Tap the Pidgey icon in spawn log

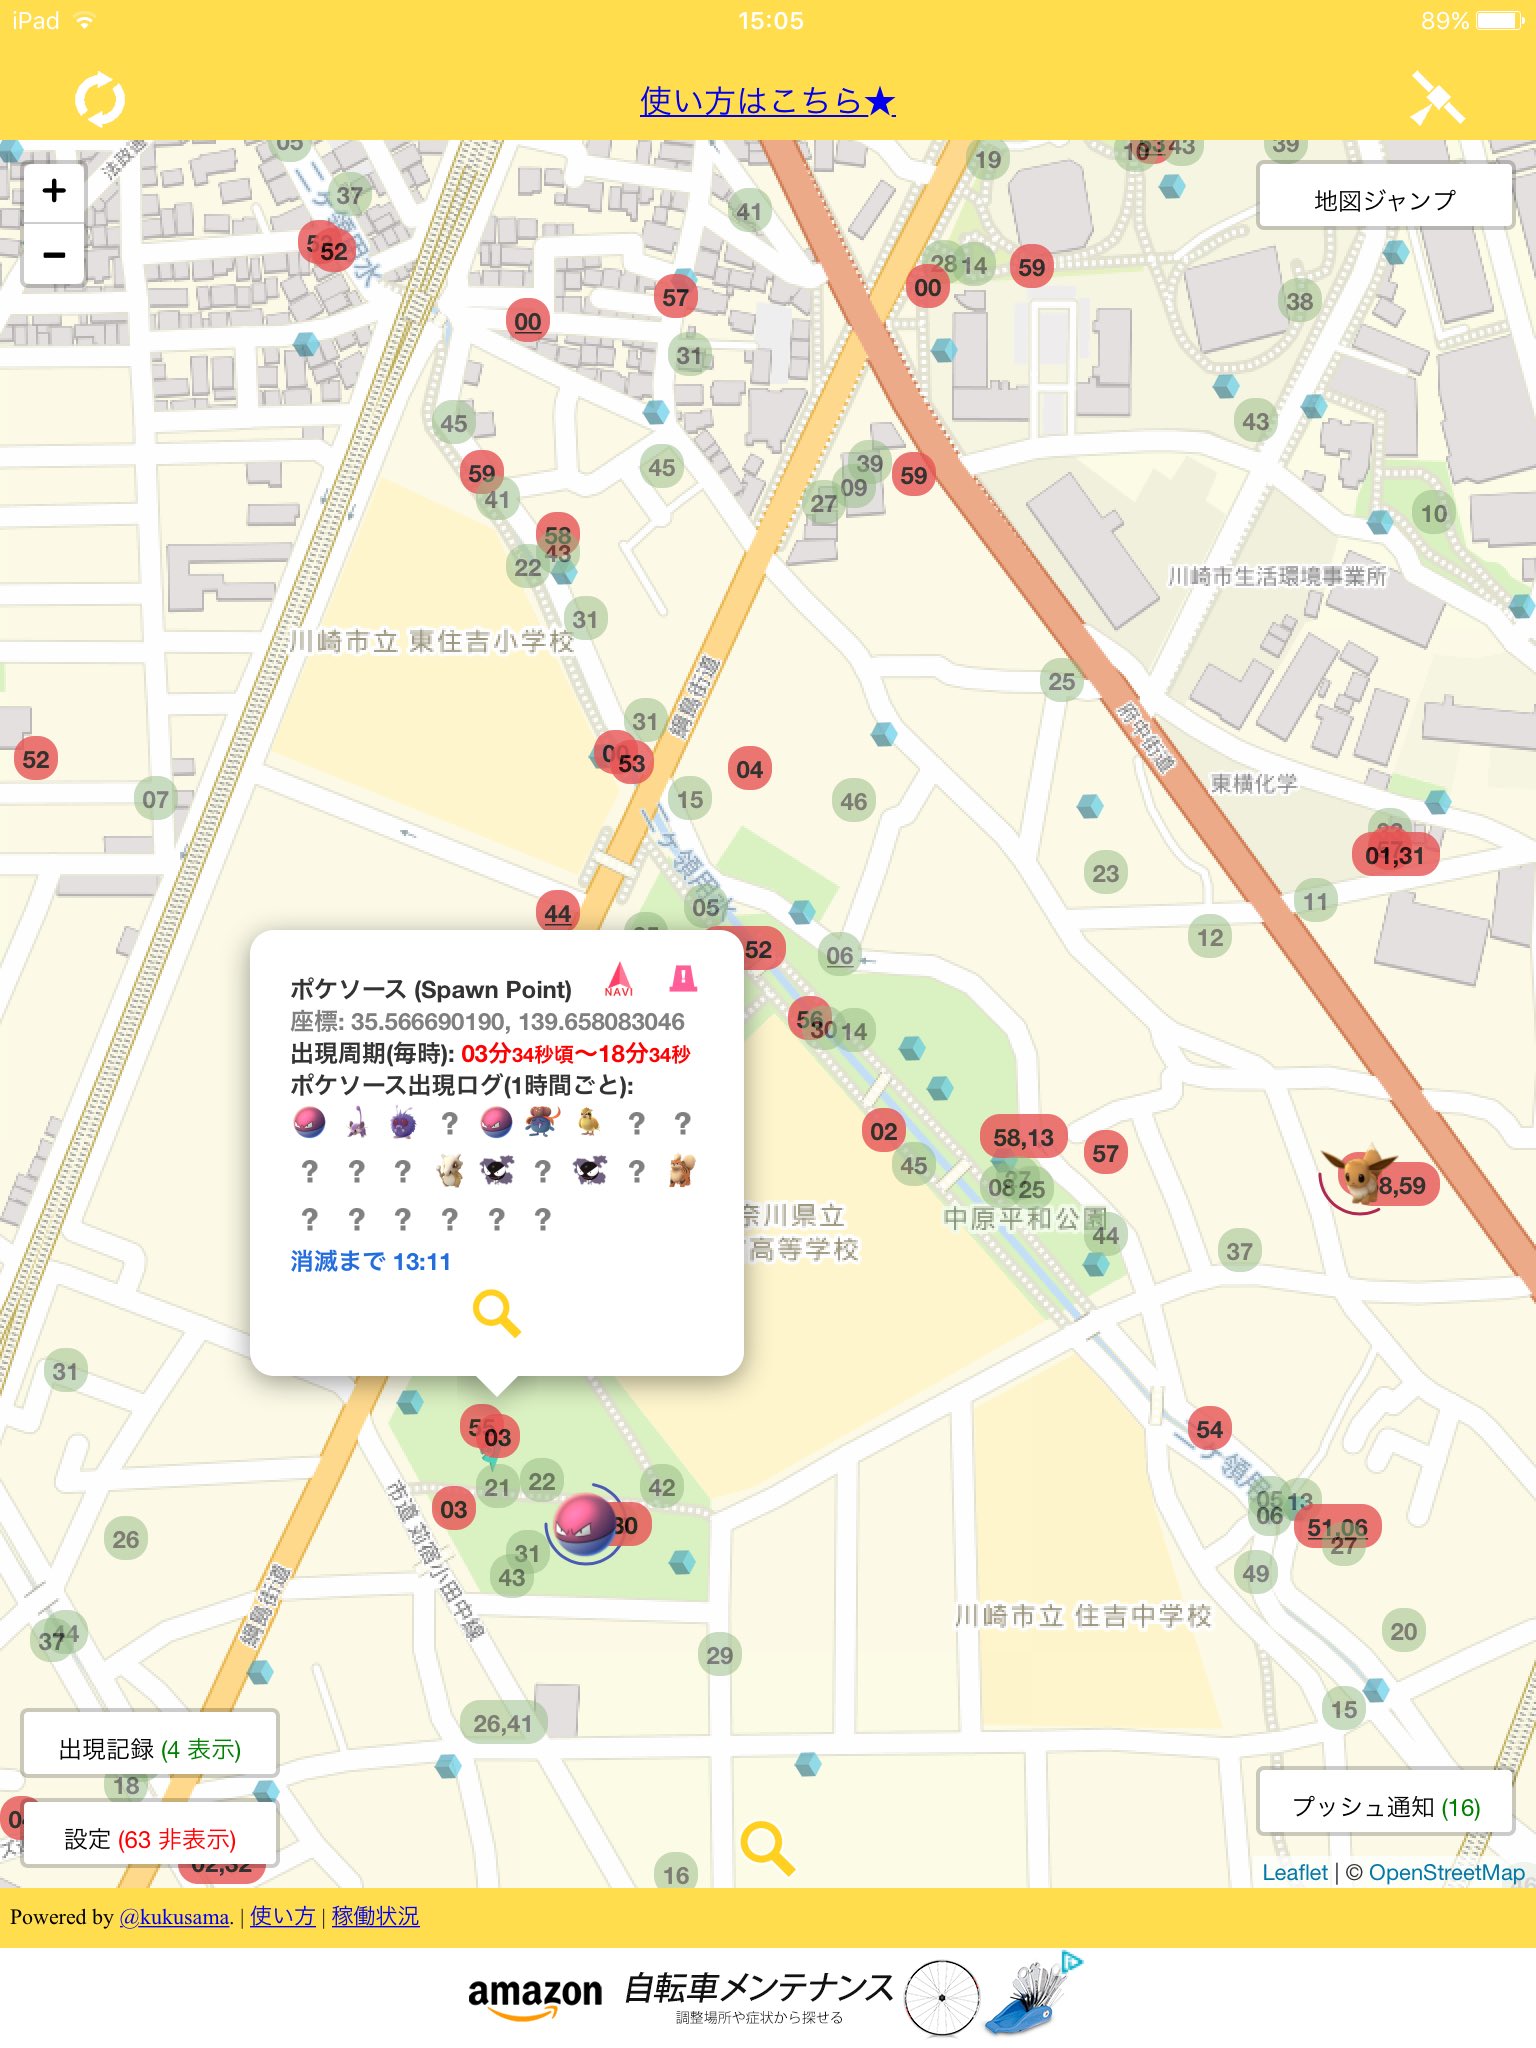[x=589, y=1123]
